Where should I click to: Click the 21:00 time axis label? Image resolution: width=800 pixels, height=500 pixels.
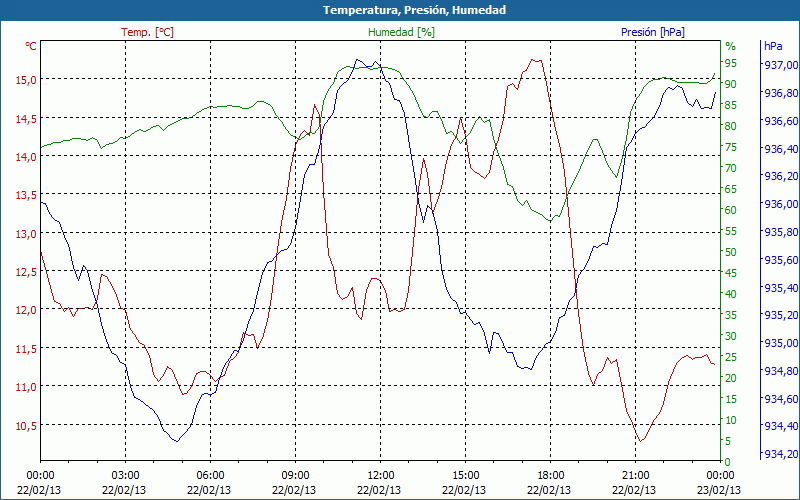coord(636,476)
